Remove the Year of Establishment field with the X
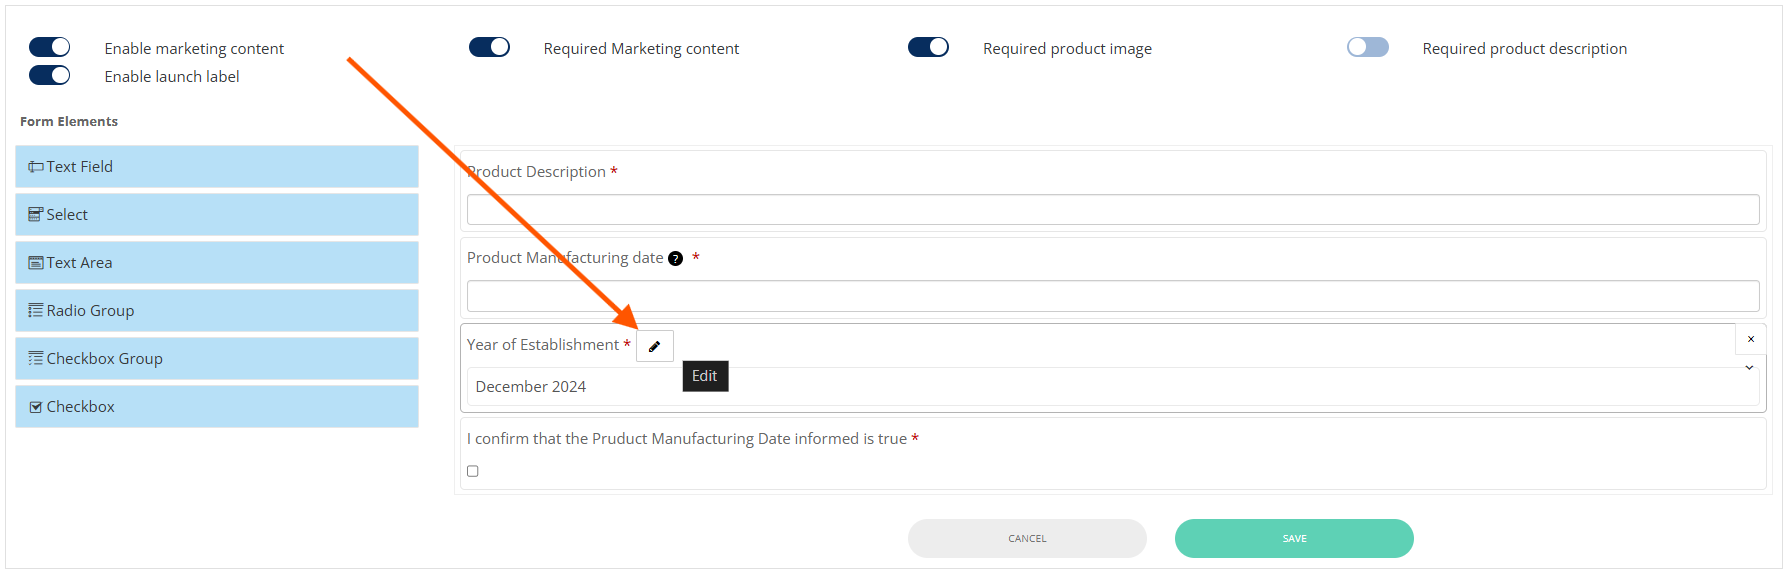The image size is (1791, 575). [1750, 339]
